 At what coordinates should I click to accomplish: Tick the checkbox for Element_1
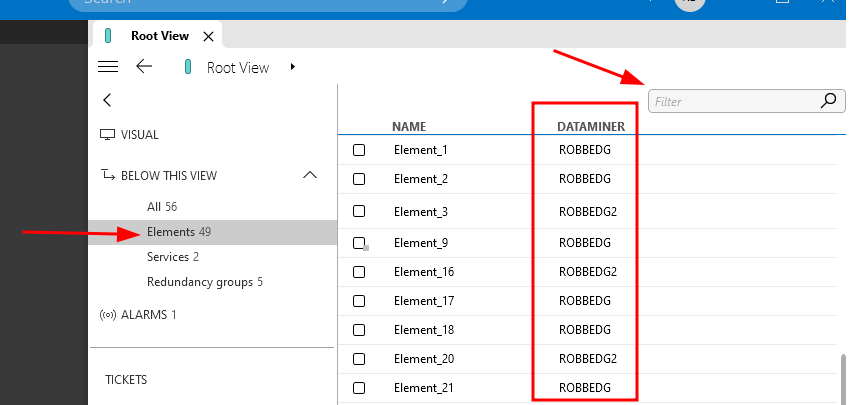click(x=359, y=150)
